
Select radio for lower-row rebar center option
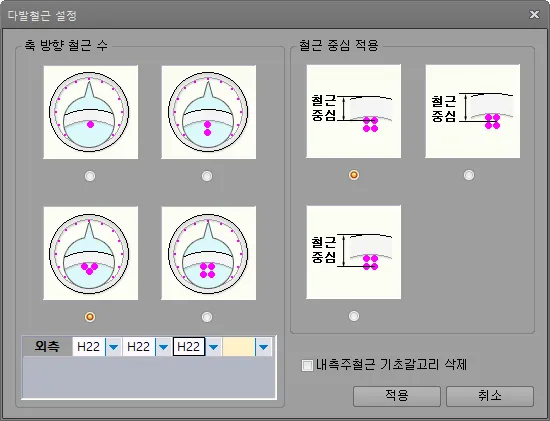point(354,316)
